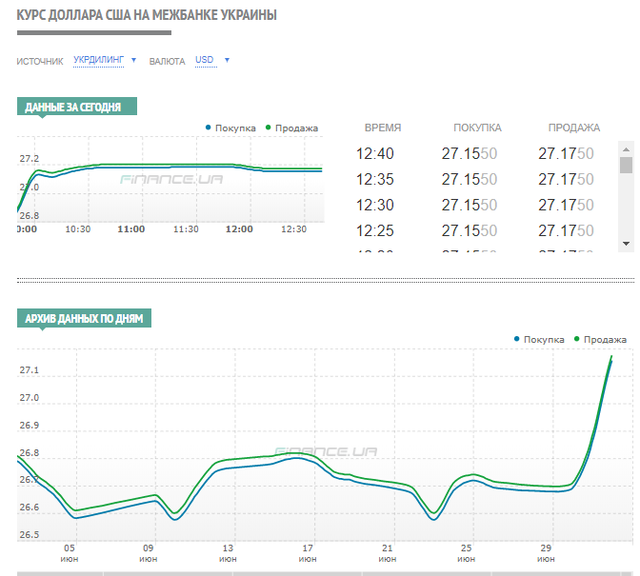Open the УКРДИЛИНГ source dropdown
Image resolution: width=640 pixels, height=576 pixels.
tap(99, 60)
